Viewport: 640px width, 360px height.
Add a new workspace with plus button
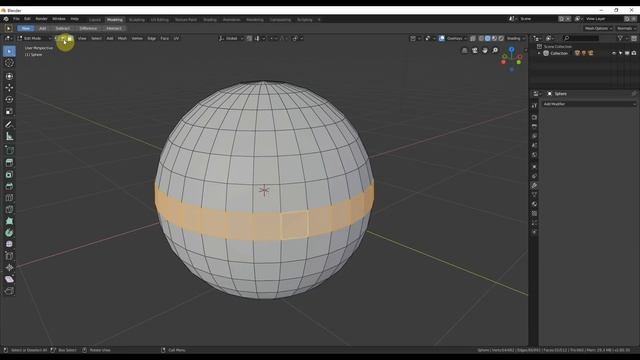click(319, 20)
